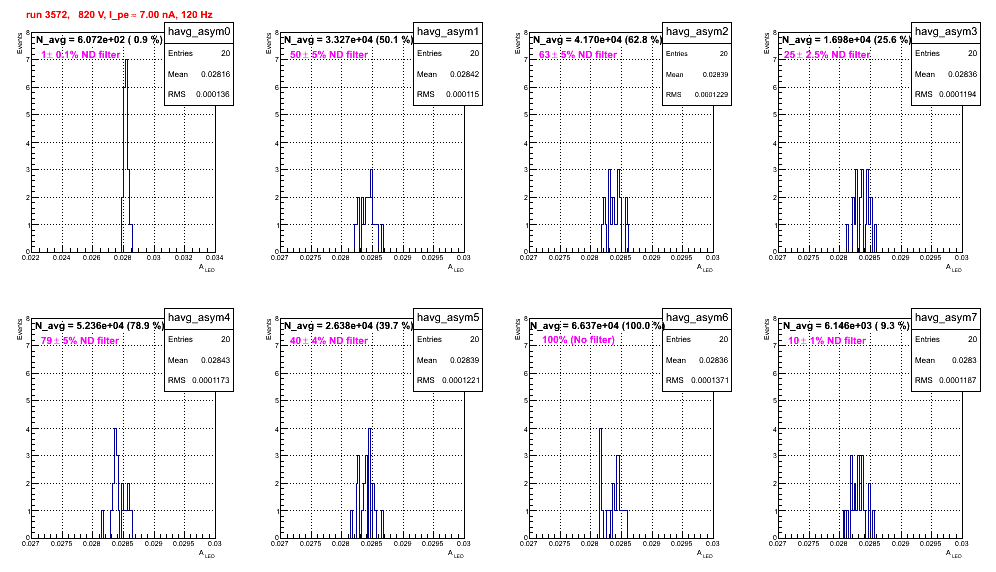The height and width of the screenshot is (572, 996).
Task: Click the 100% (No filter) label
Action: [x=578, y=340]
